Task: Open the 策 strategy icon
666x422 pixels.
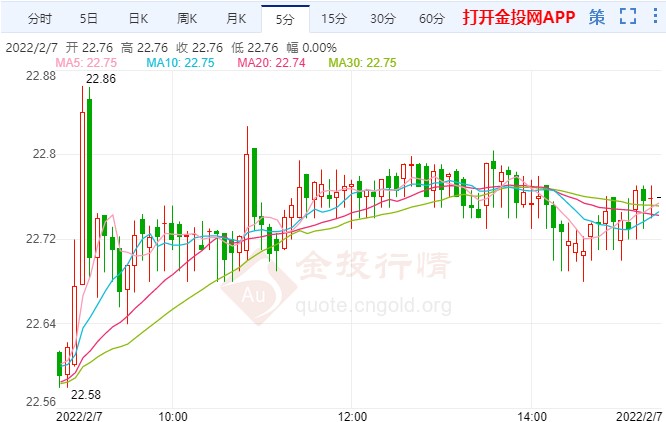Action: pyautogui.click(x=597, y=17)
